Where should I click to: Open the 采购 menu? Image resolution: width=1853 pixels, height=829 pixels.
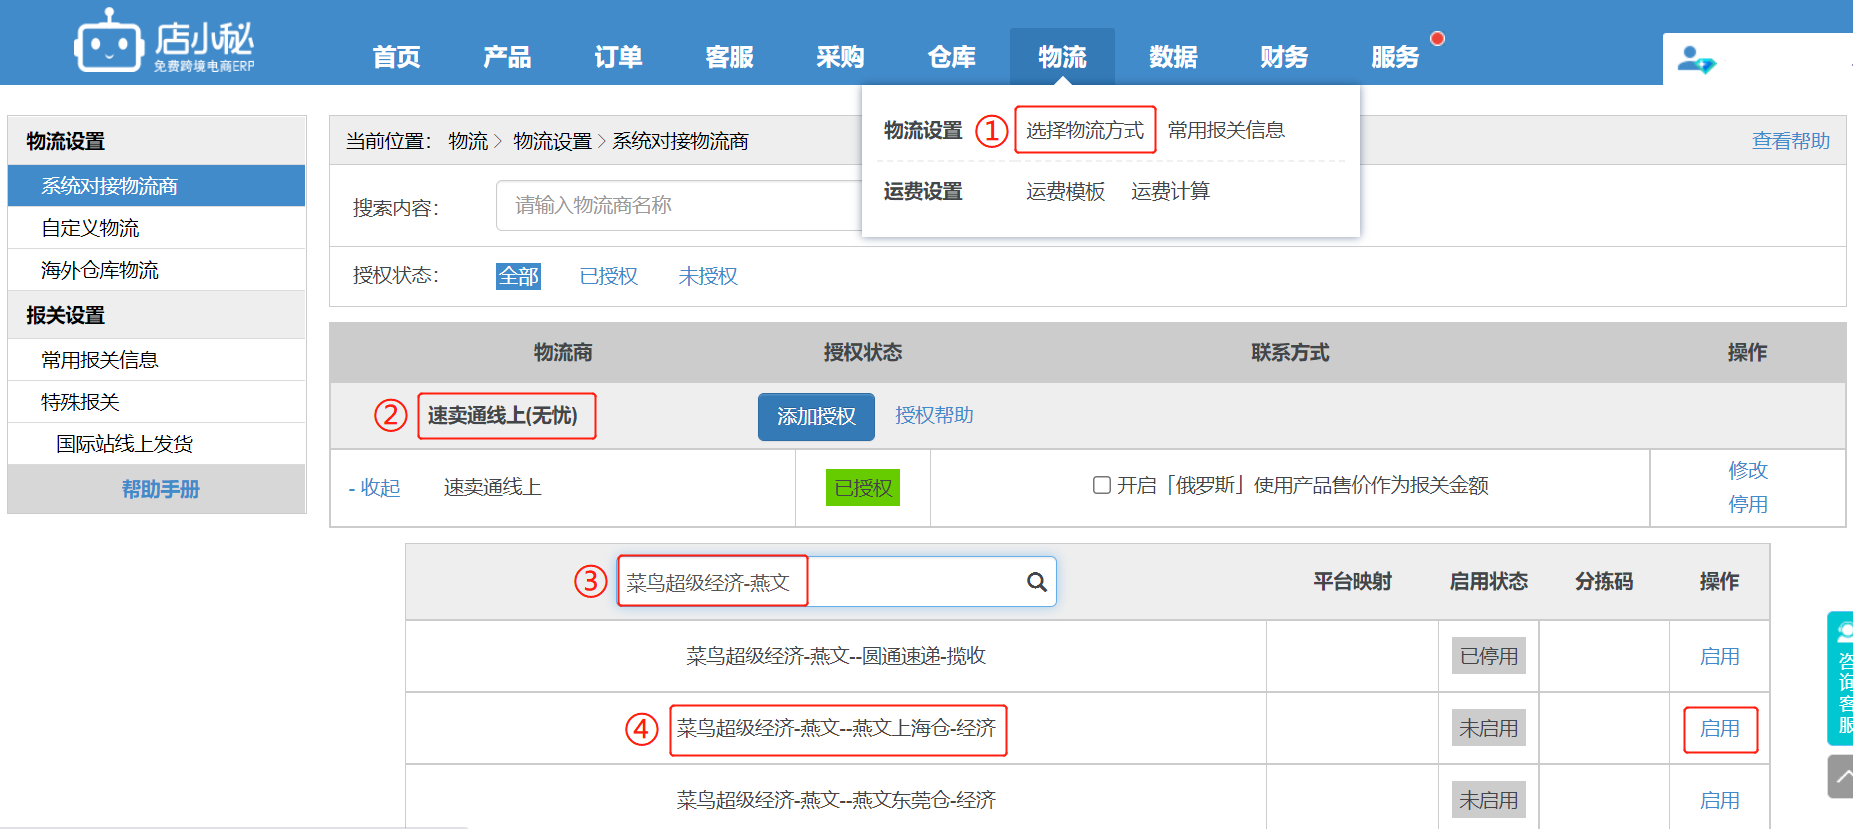(x=841, y=57)
